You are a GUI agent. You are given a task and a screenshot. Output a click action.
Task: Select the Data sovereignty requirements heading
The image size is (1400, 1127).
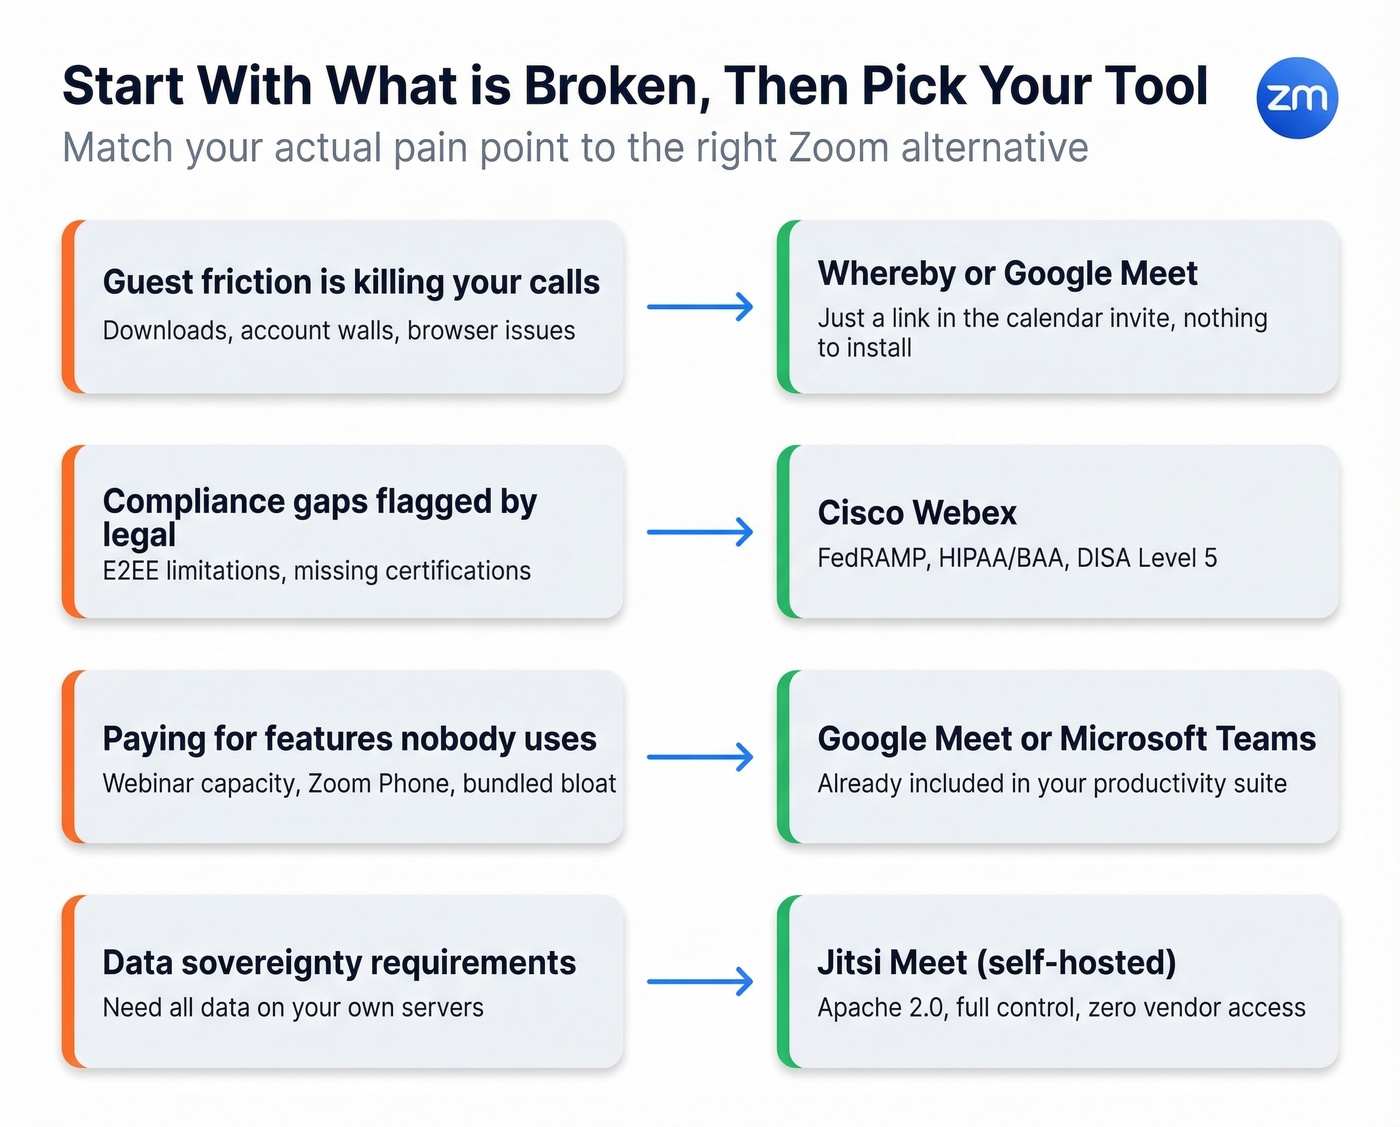pos(339,963)
